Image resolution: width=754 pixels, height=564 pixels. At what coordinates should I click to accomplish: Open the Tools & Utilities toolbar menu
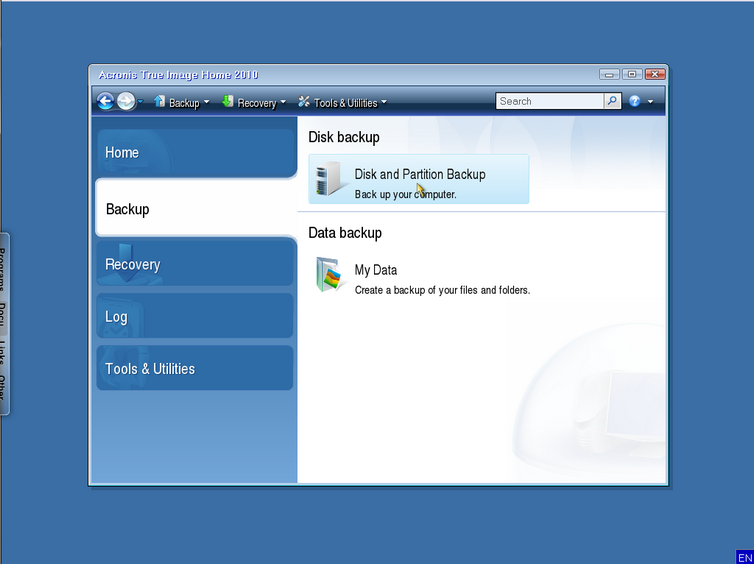[345, 103]
